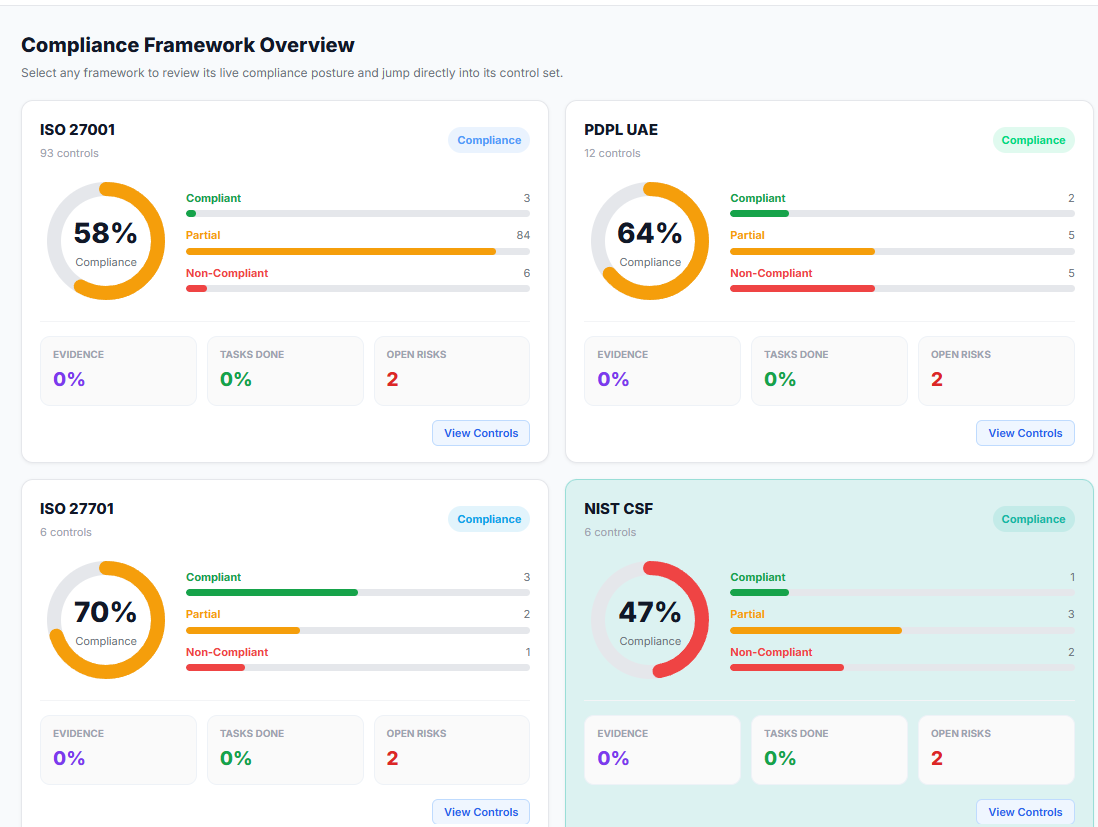Image resolution: width=1098 pixels, height=827 pixels.
Task: Click the Evidence 0% tile in NIST CSF
Action: coord(662,750)
